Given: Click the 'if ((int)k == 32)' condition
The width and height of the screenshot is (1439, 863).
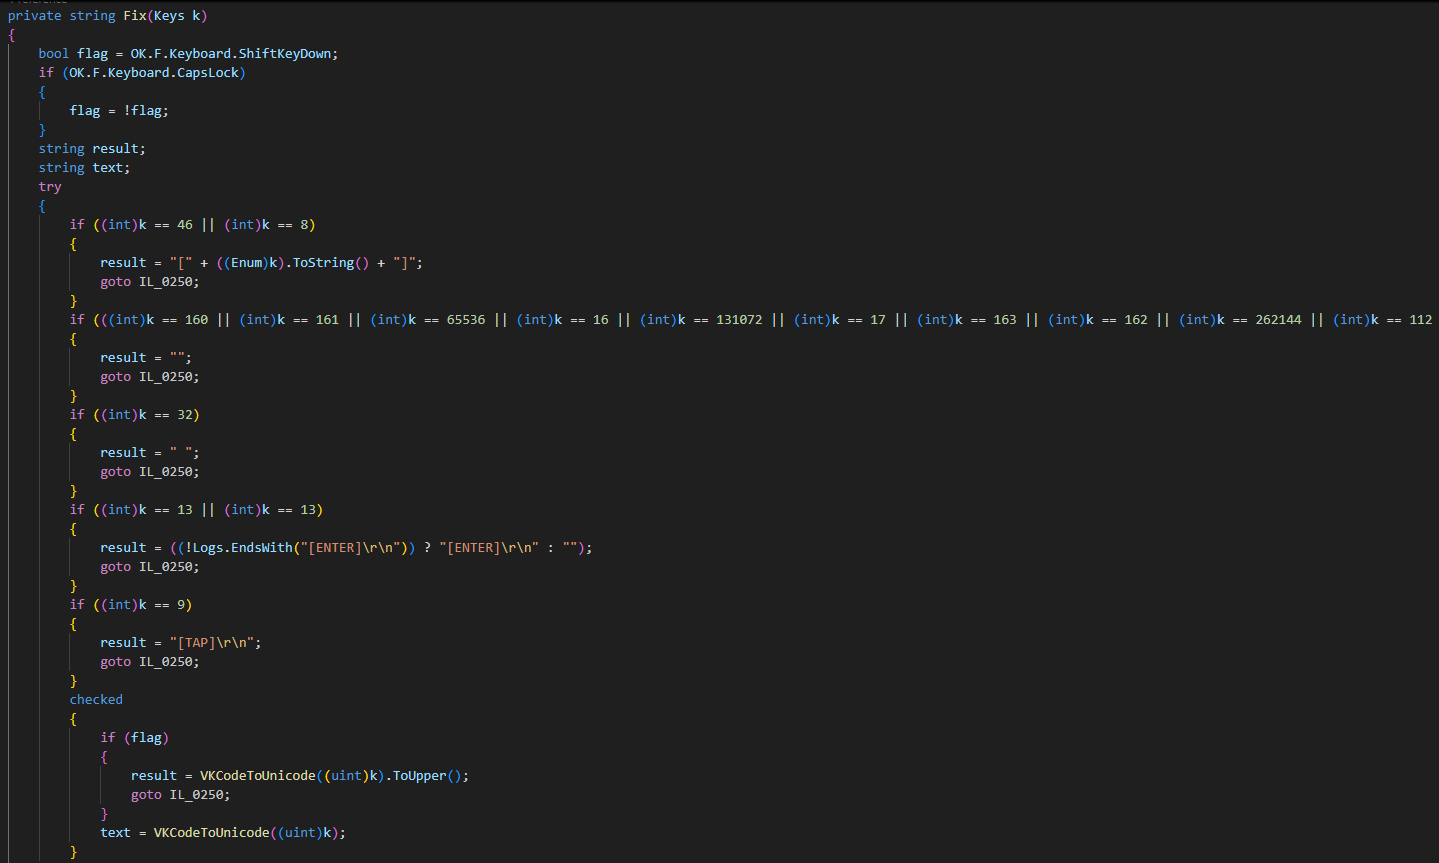Looking at the screenshot, I should coord(135,415).
